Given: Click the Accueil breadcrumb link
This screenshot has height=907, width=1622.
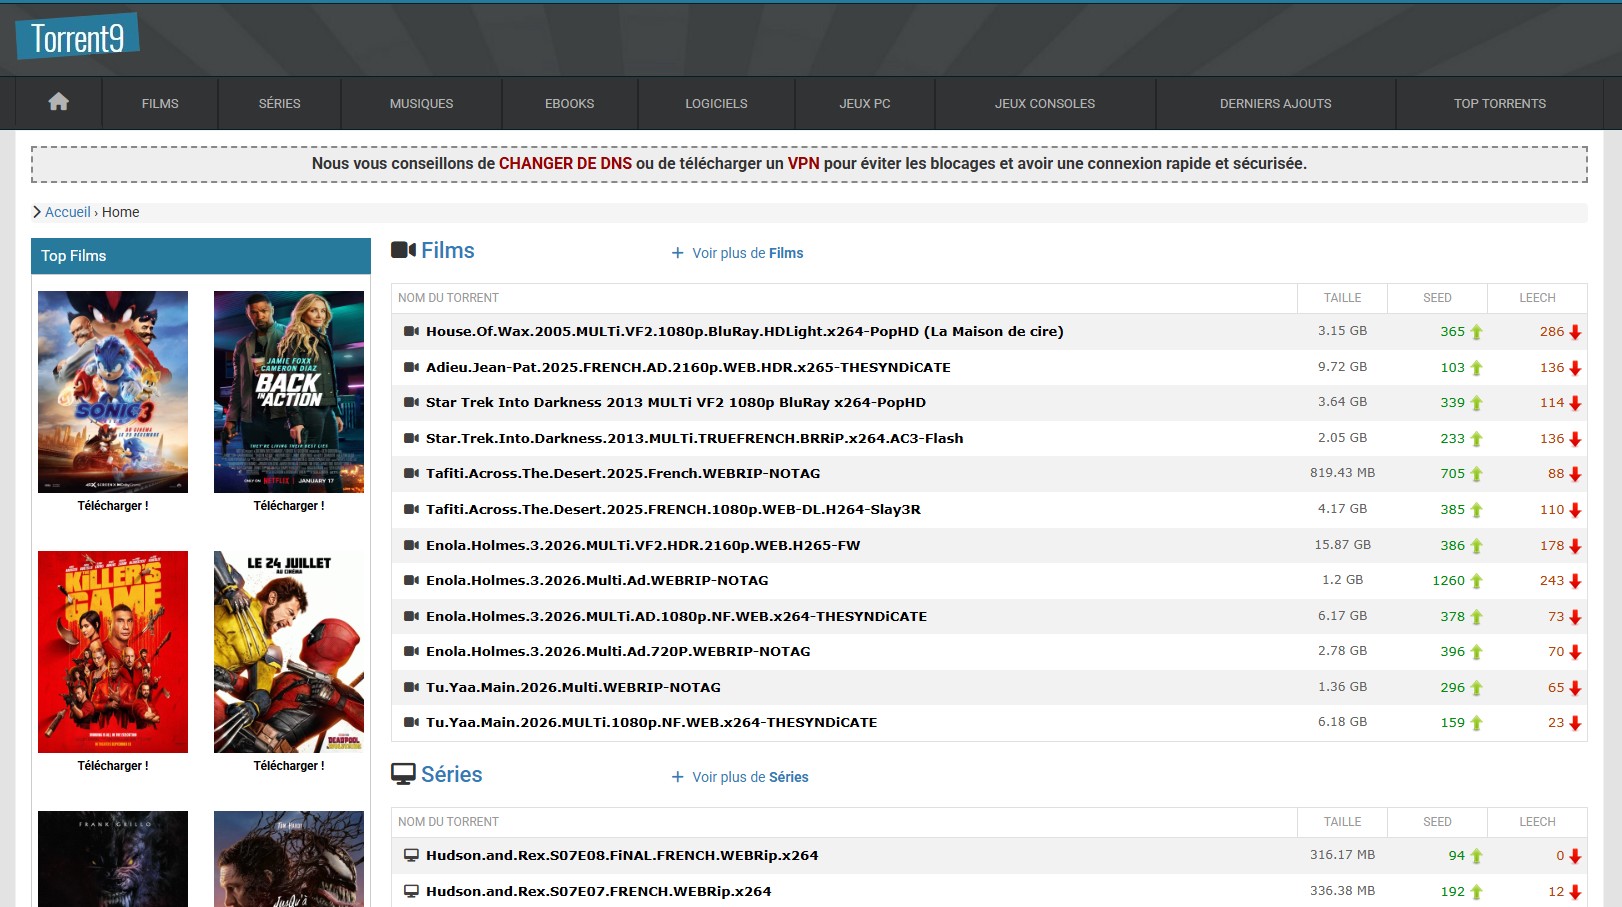Looking at the screenshot, I should (x=67, y=212).
